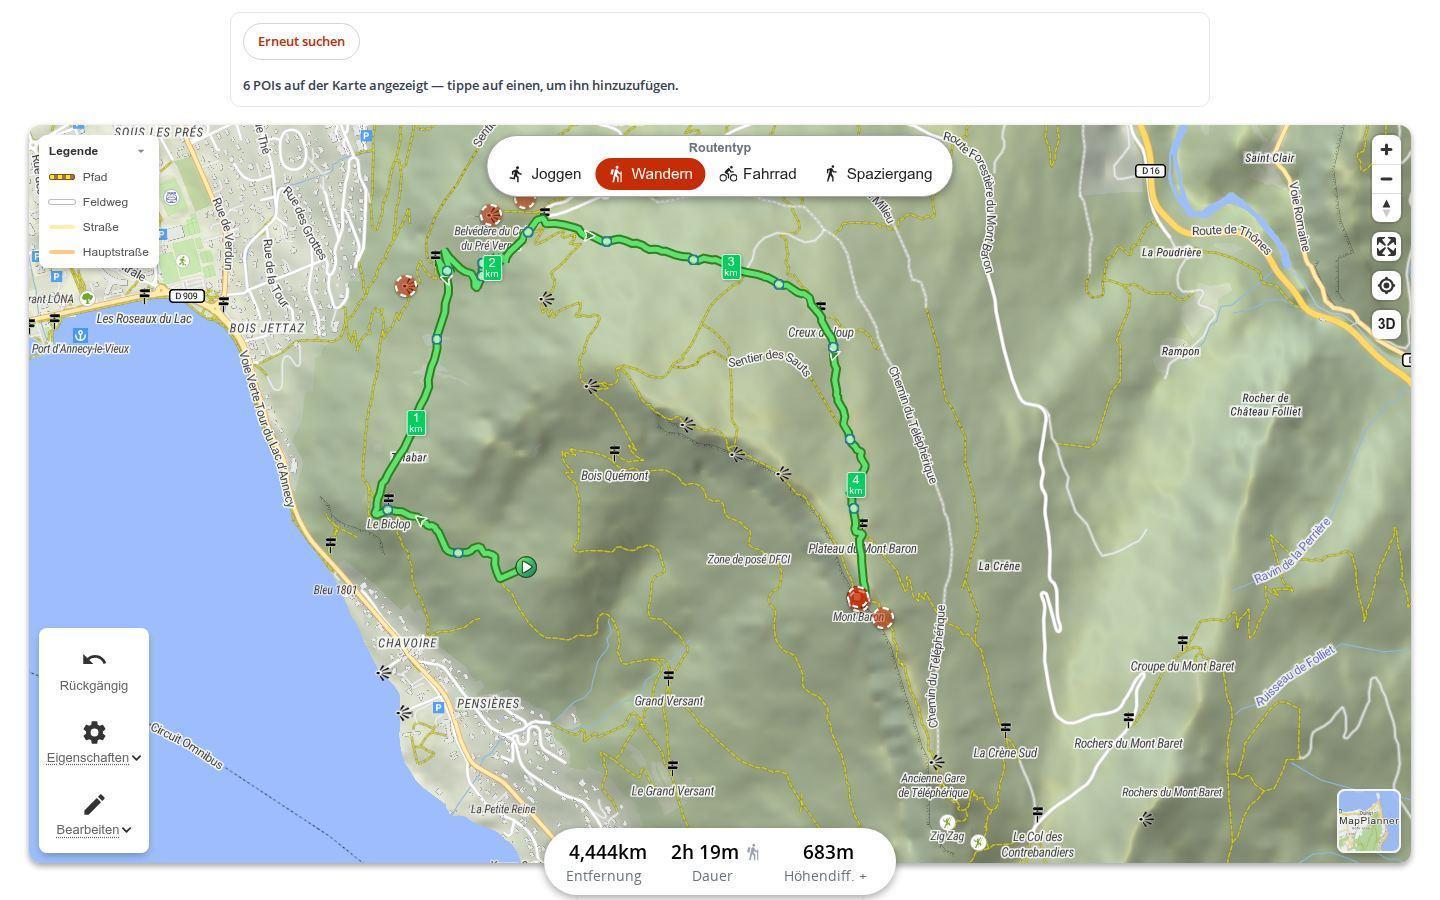
Task: Enter fullscreen map view
Action: [x=1386, y=246]
